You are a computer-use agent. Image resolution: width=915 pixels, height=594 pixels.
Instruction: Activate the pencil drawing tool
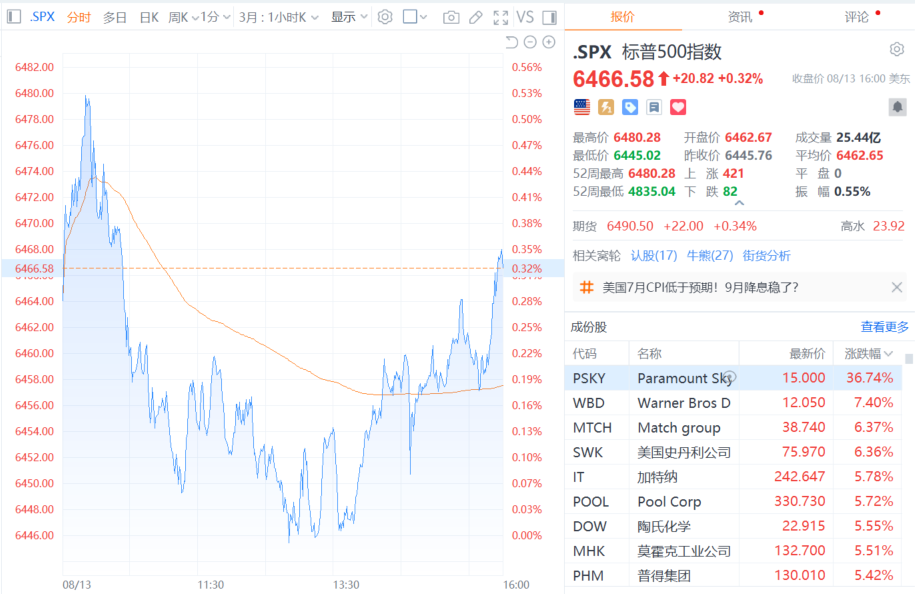click(476, 18)
